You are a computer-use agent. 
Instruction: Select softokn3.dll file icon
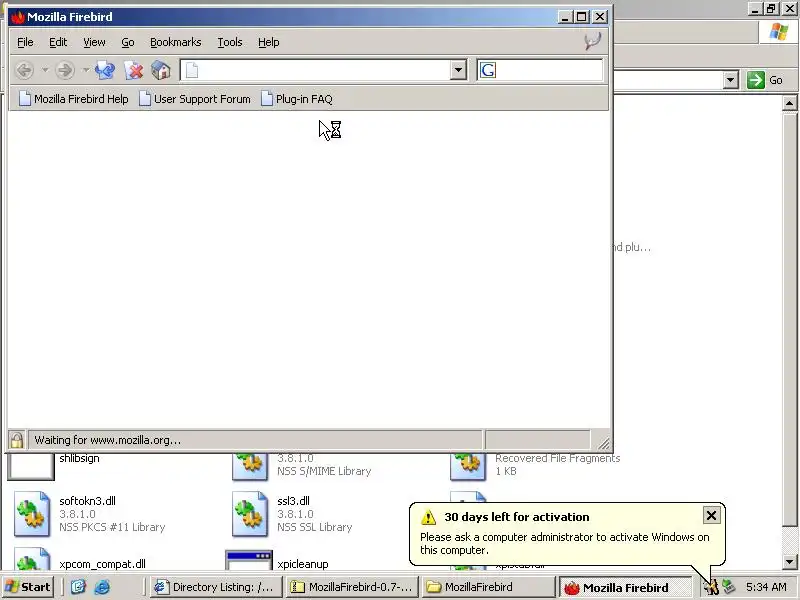(32, 514)
